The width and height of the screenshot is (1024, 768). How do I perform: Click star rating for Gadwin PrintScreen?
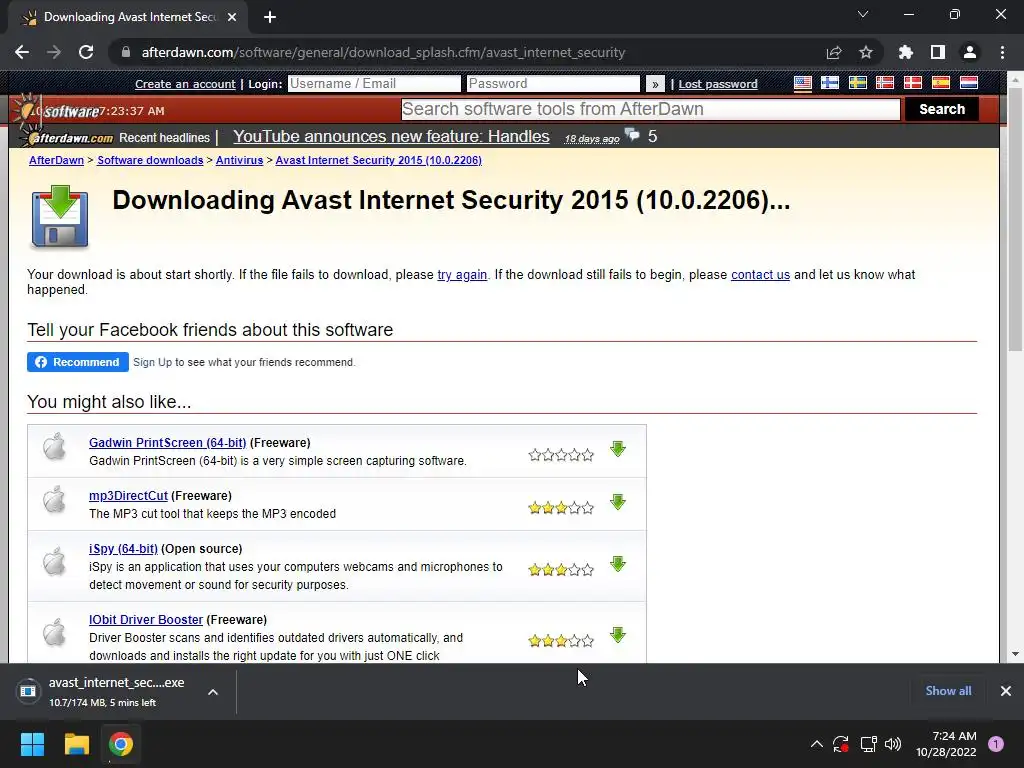[561, 455]
